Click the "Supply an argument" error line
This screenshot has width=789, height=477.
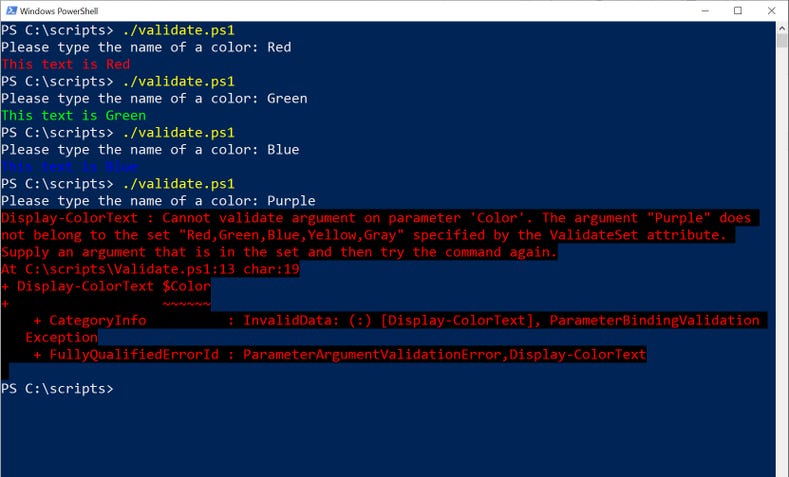(279, 252)
